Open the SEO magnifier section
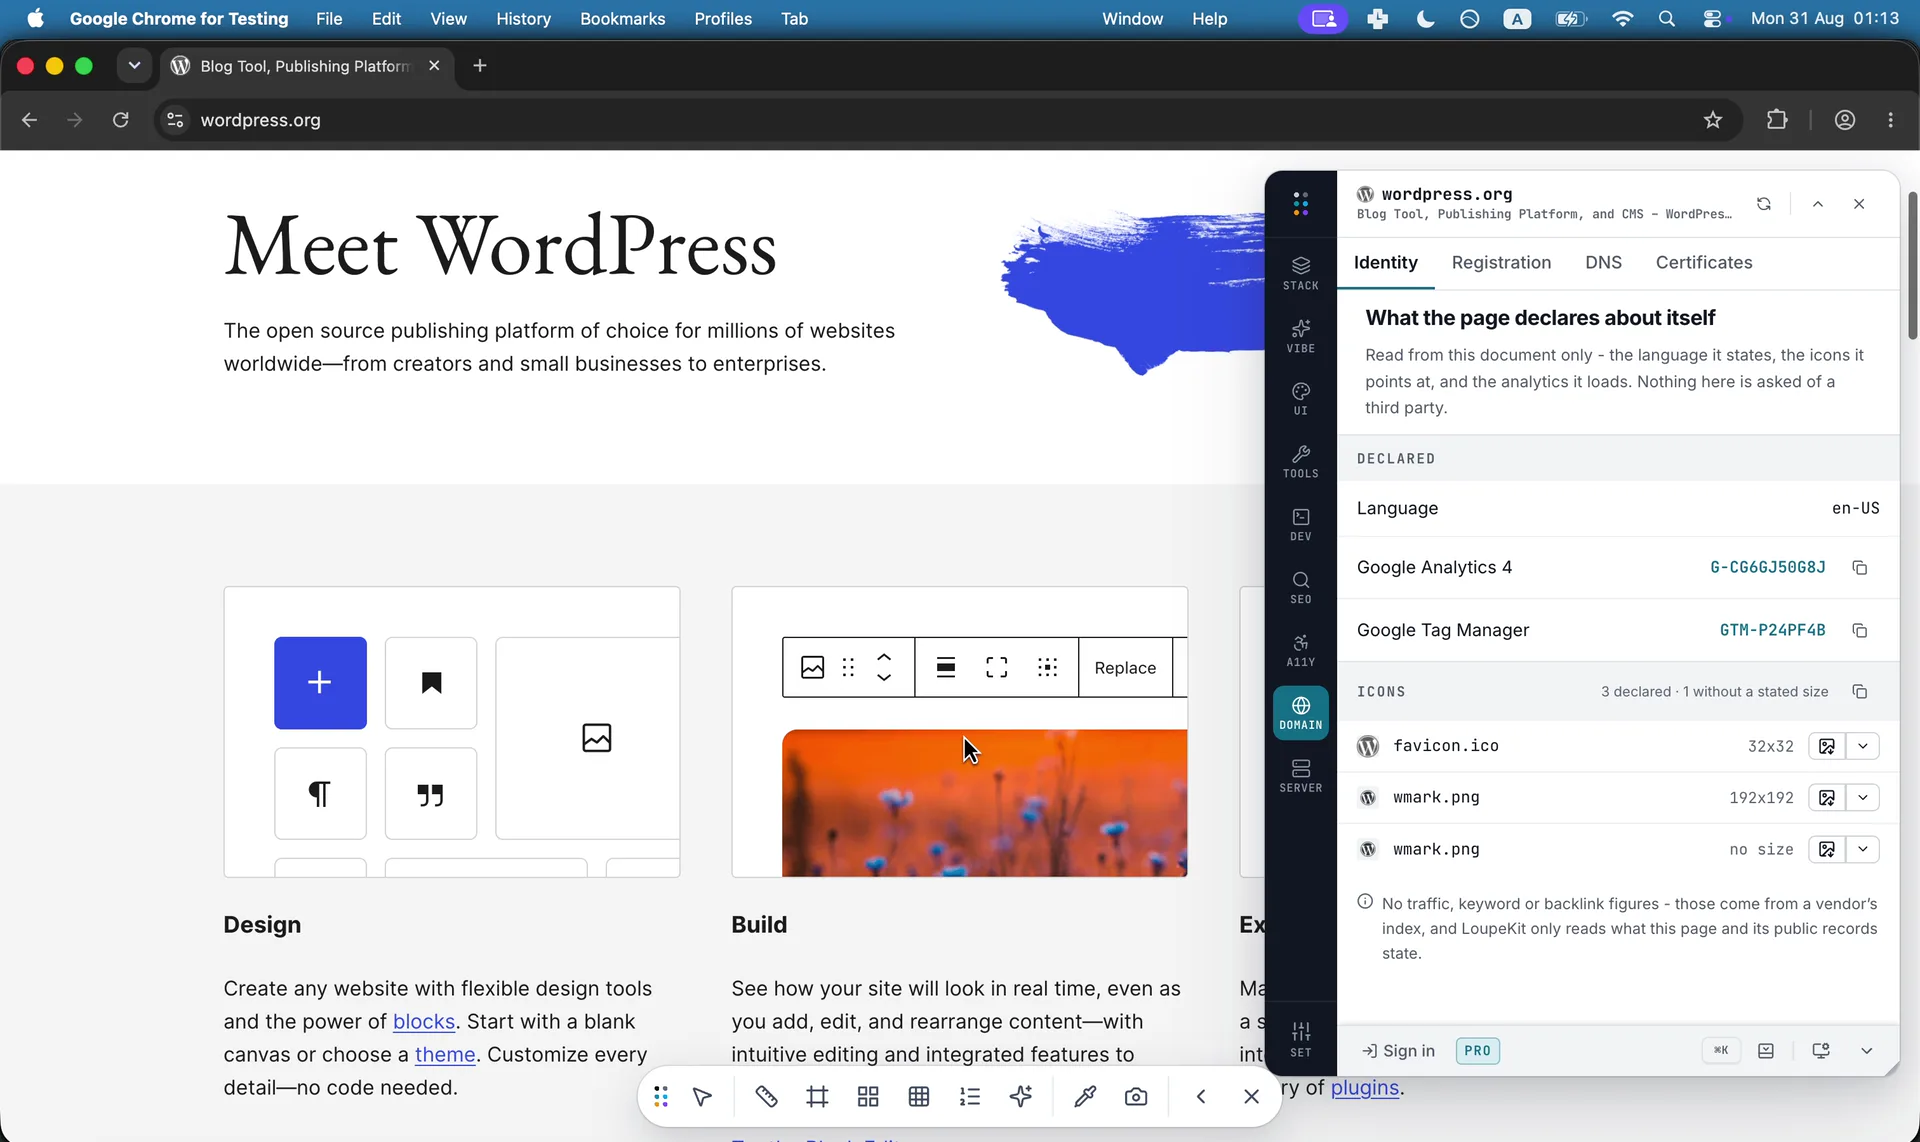 (x=1300, y=588)
